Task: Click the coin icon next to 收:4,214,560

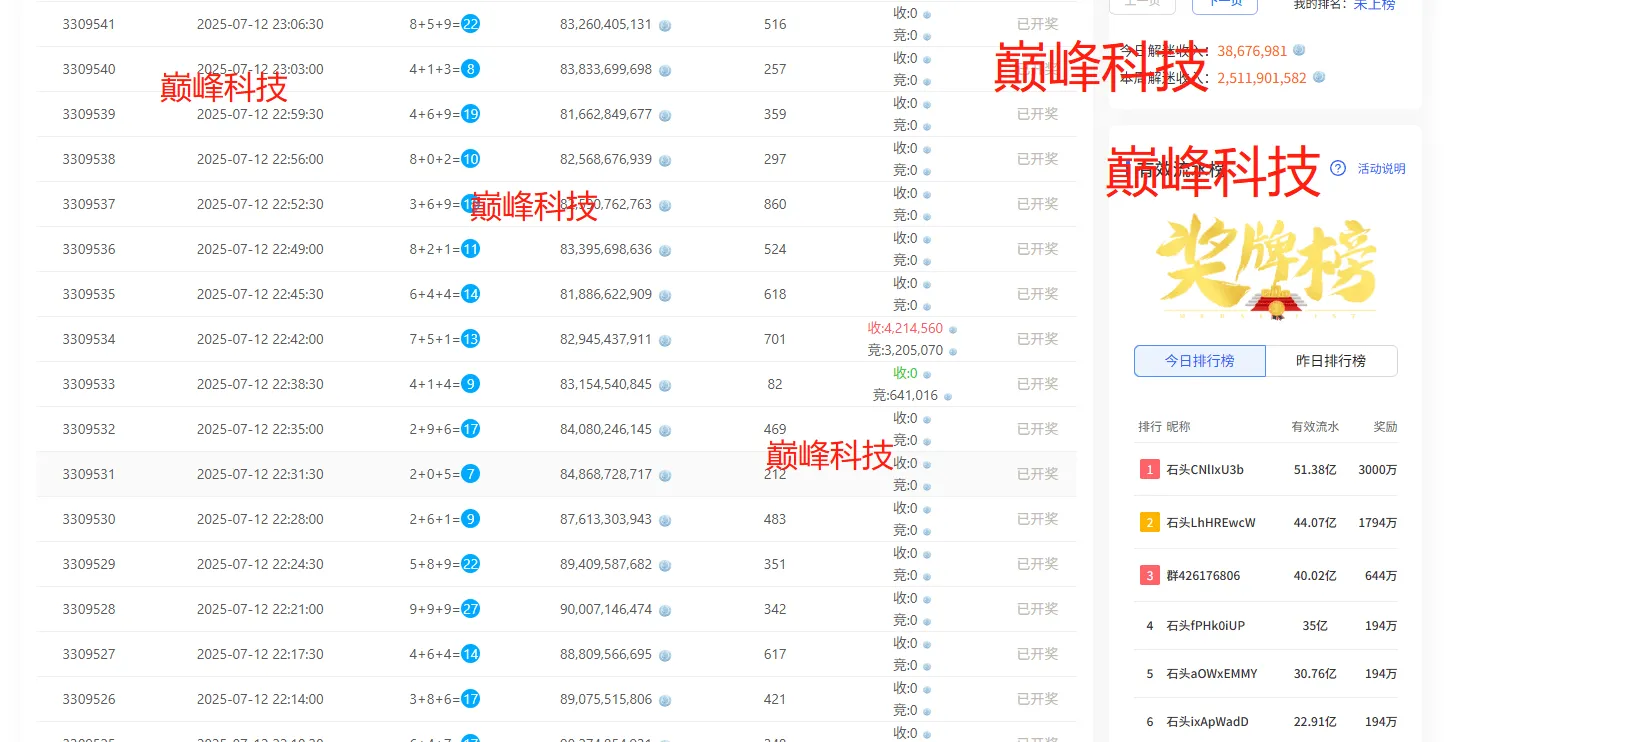Action: point(953,329)
